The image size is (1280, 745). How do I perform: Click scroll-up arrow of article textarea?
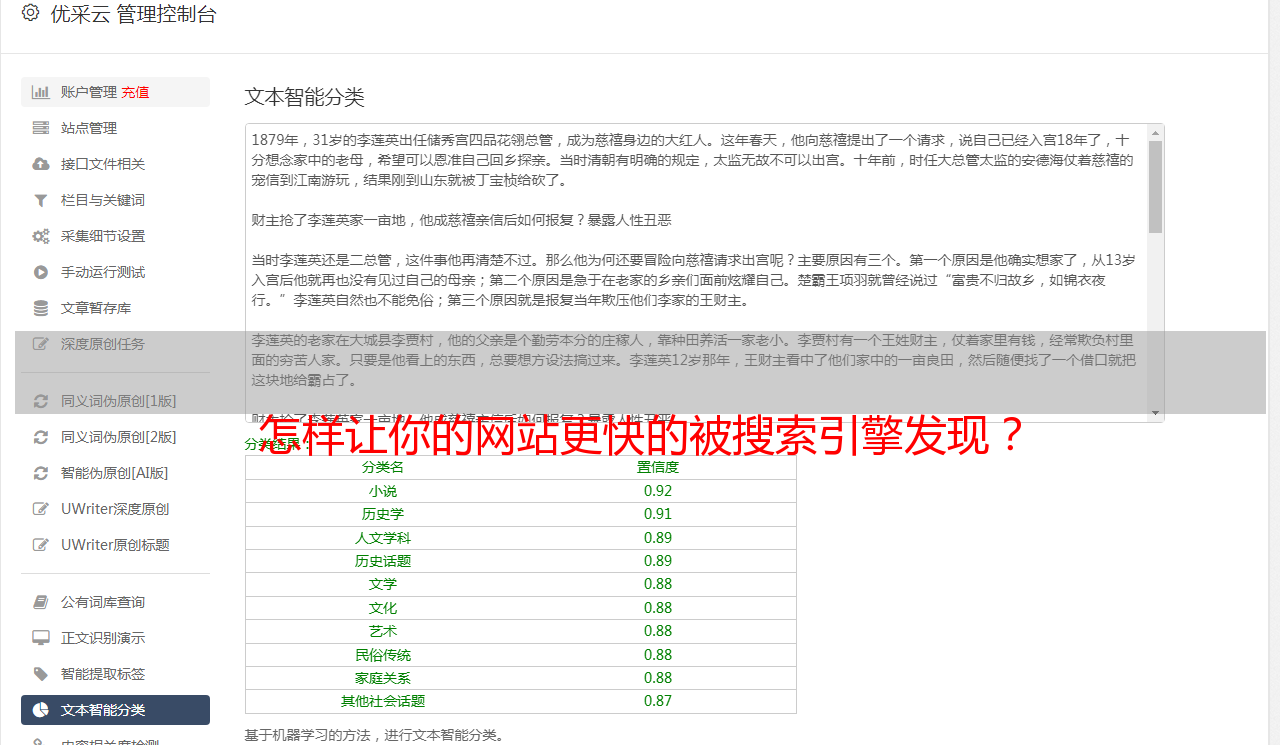click(x=1156, y=133)
